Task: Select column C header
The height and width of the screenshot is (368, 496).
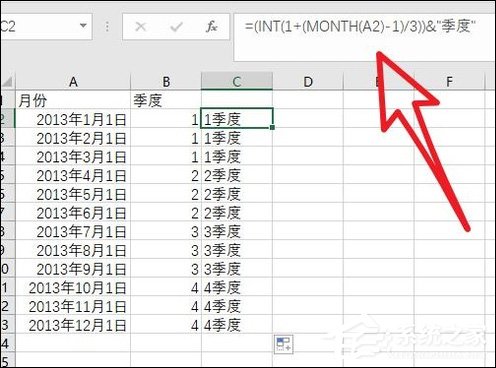Action: point(237,82)
